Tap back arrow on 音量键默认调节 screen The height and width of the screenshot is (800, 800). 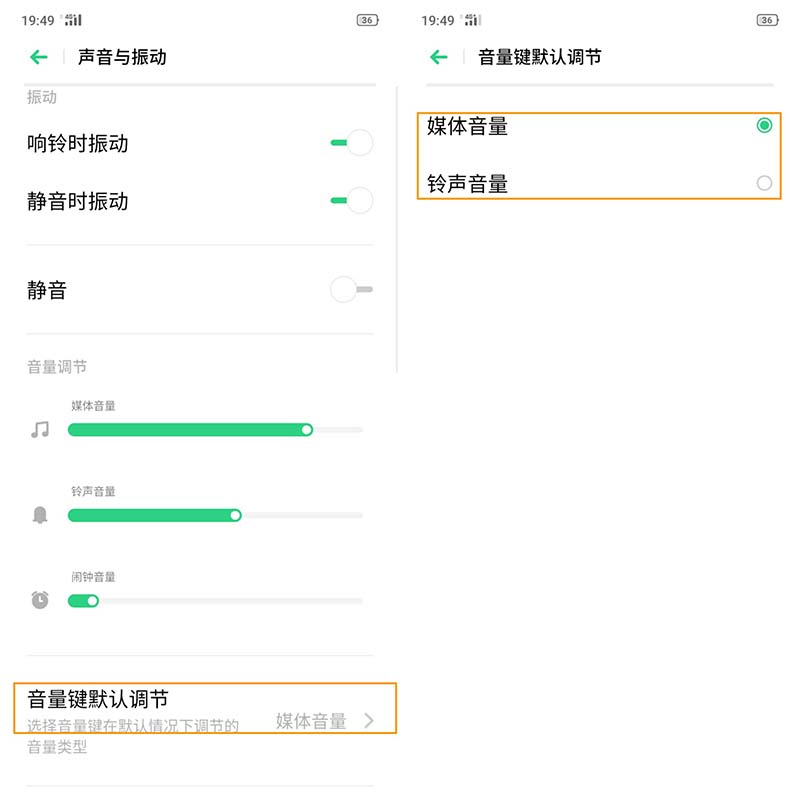pyautogui.click(x=439, y=57)
